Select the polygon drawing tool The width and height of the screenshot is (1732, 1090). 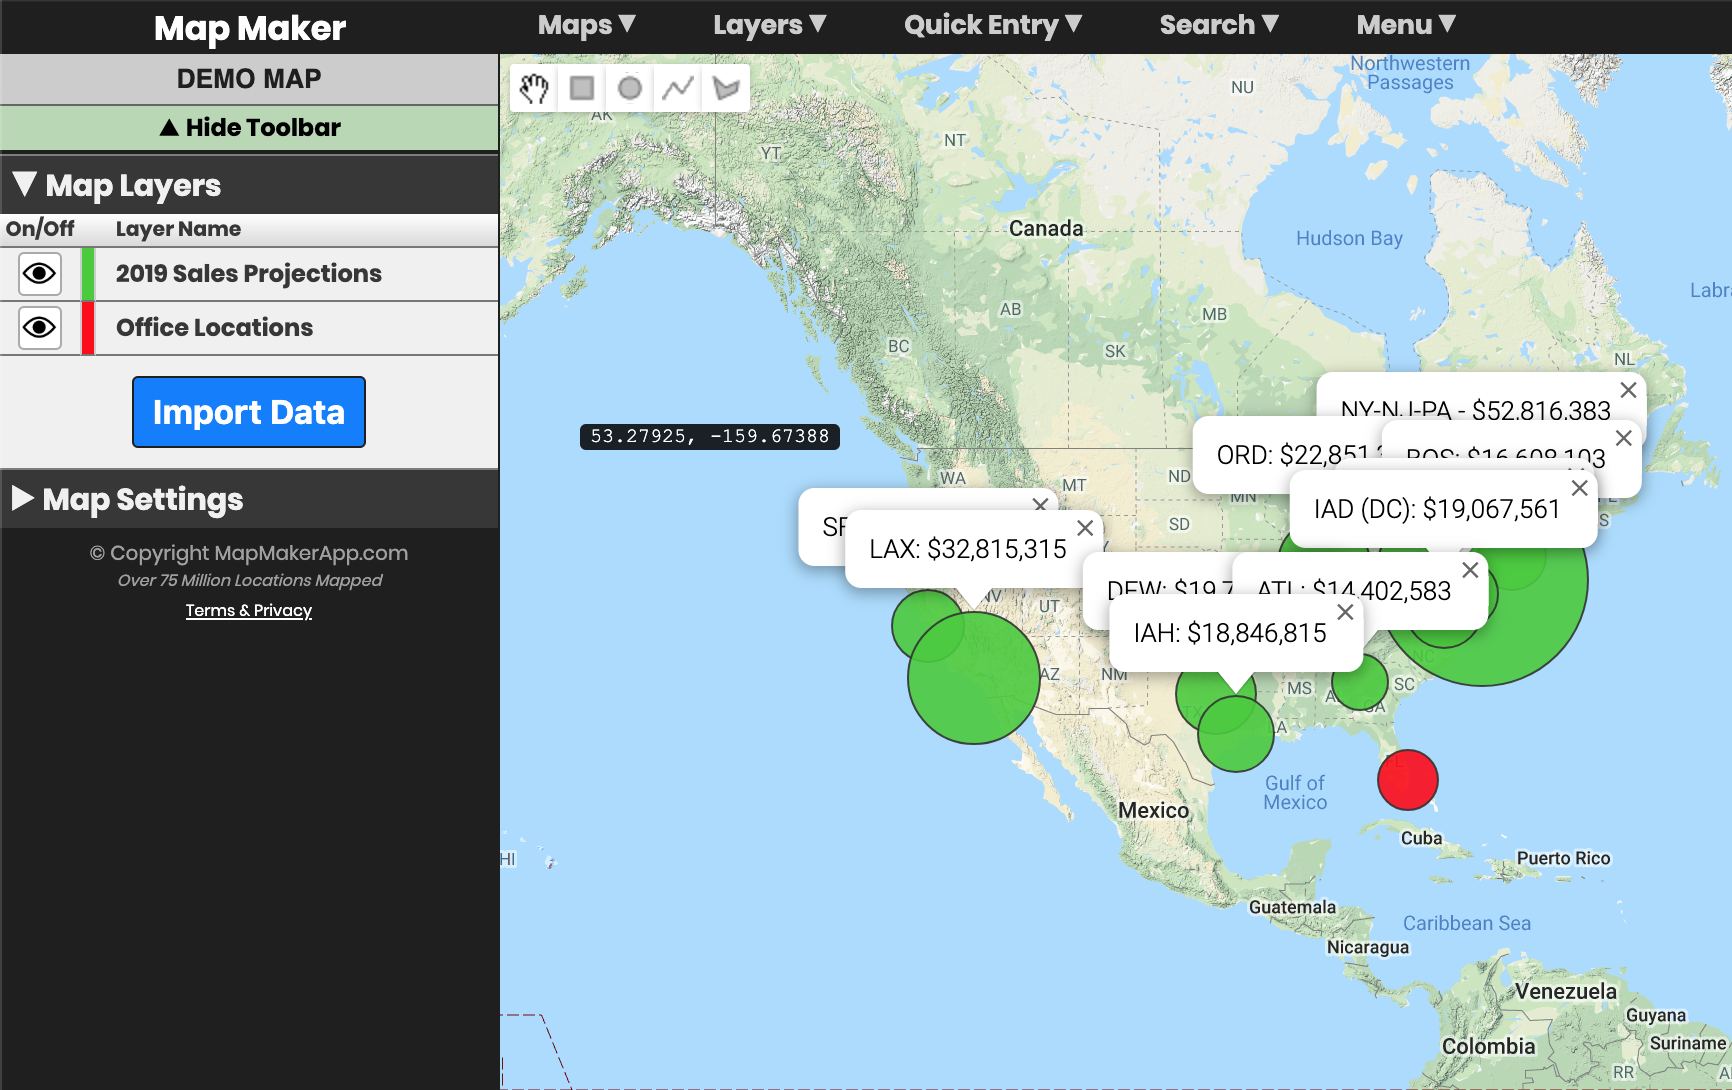725,88
